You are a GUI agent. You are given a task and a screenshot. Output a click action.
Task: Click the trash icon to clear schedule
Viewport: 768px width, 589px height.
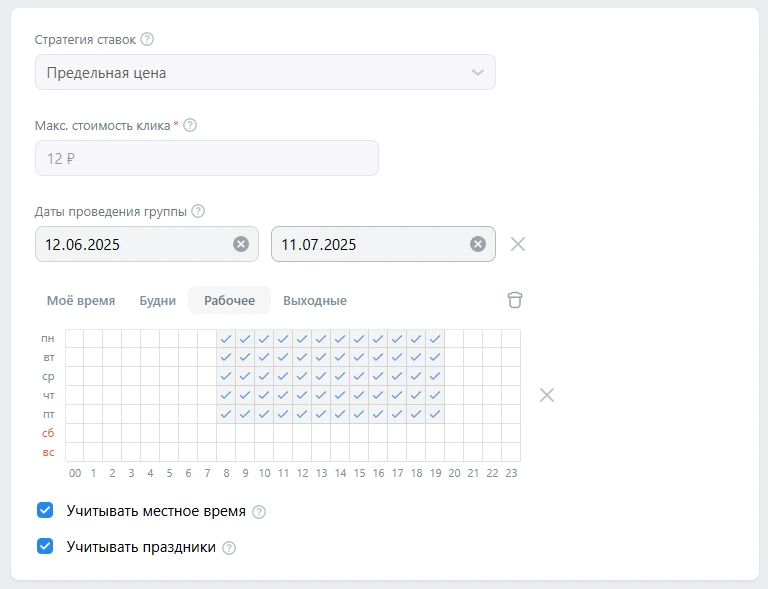click(514, 300)
